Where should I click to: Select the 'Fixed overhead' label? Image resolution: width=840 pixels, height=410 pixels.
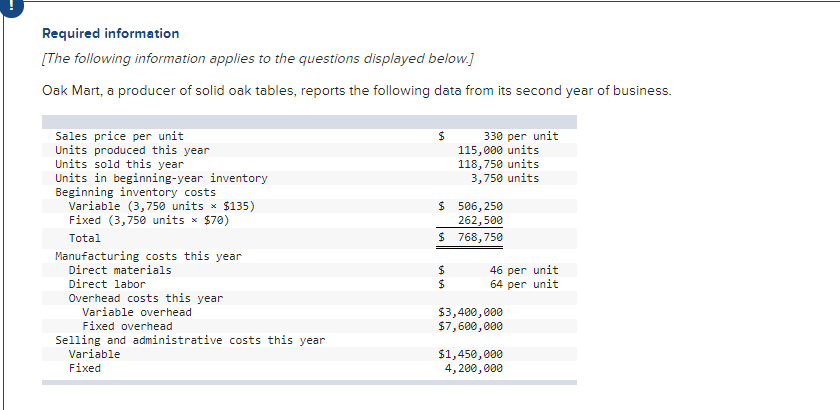(x=127, y=326)
